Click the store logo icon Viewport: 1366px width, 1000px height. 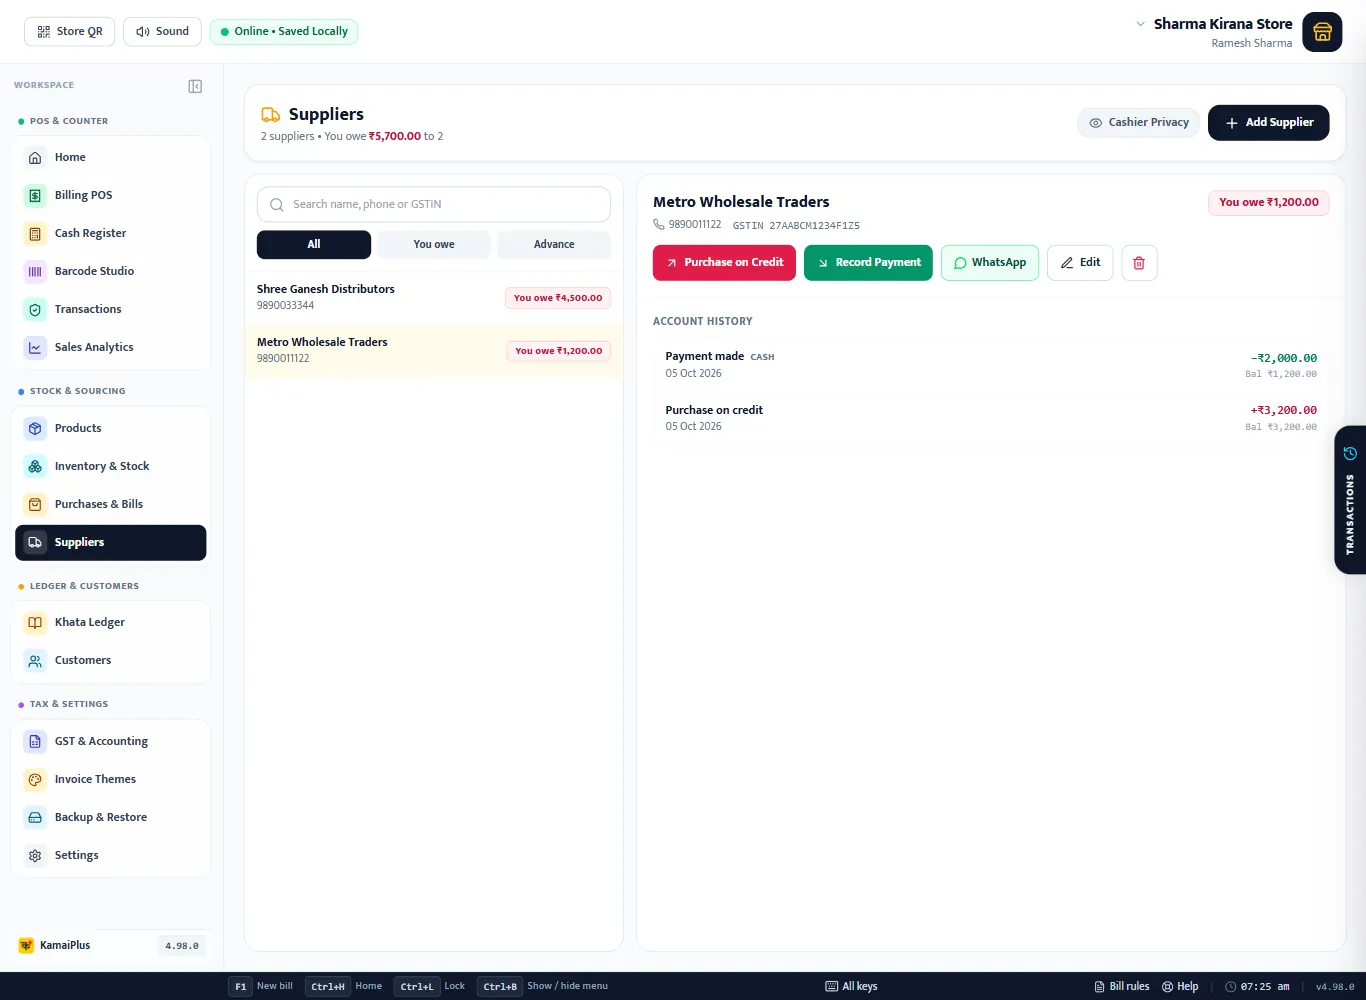[1322, 32]
